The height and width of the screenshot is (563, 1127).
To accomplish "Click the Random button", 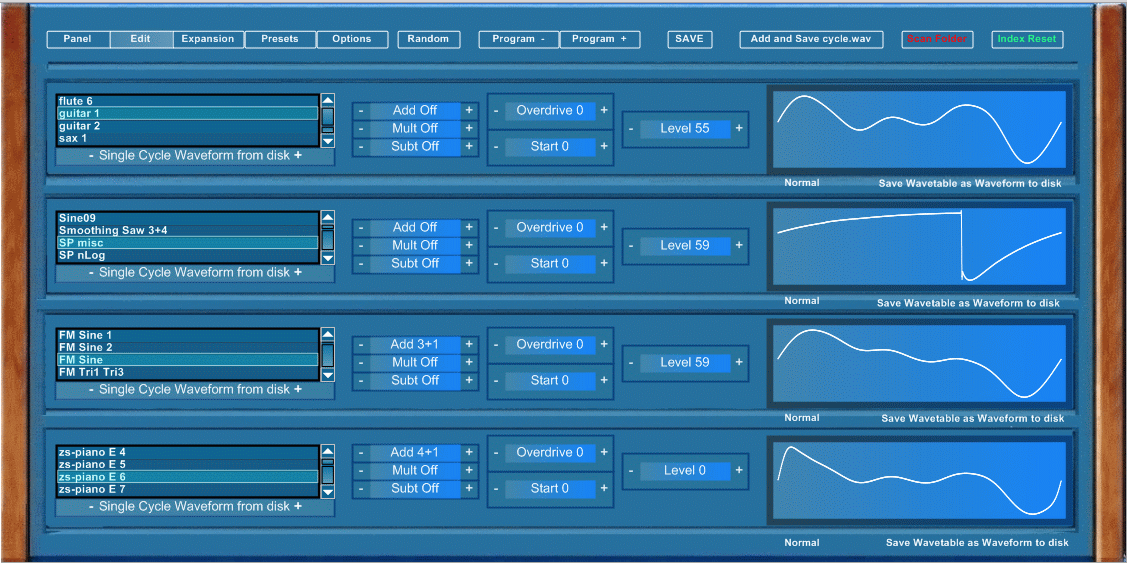I will tap(428, 40).
